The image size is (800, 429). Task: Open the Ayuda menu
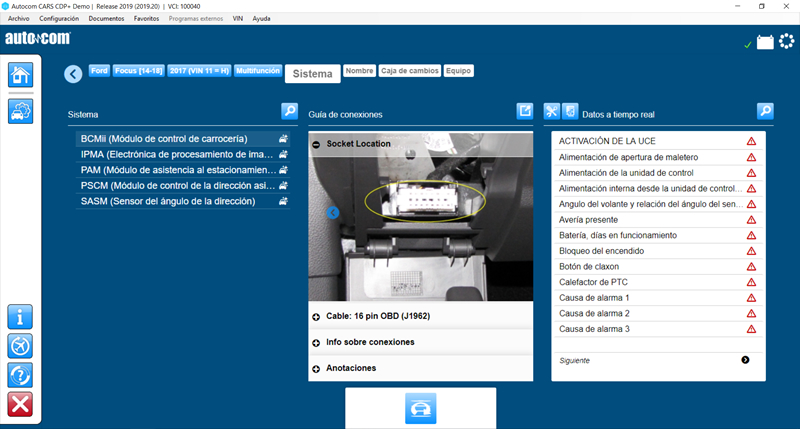tap(261, 18)
